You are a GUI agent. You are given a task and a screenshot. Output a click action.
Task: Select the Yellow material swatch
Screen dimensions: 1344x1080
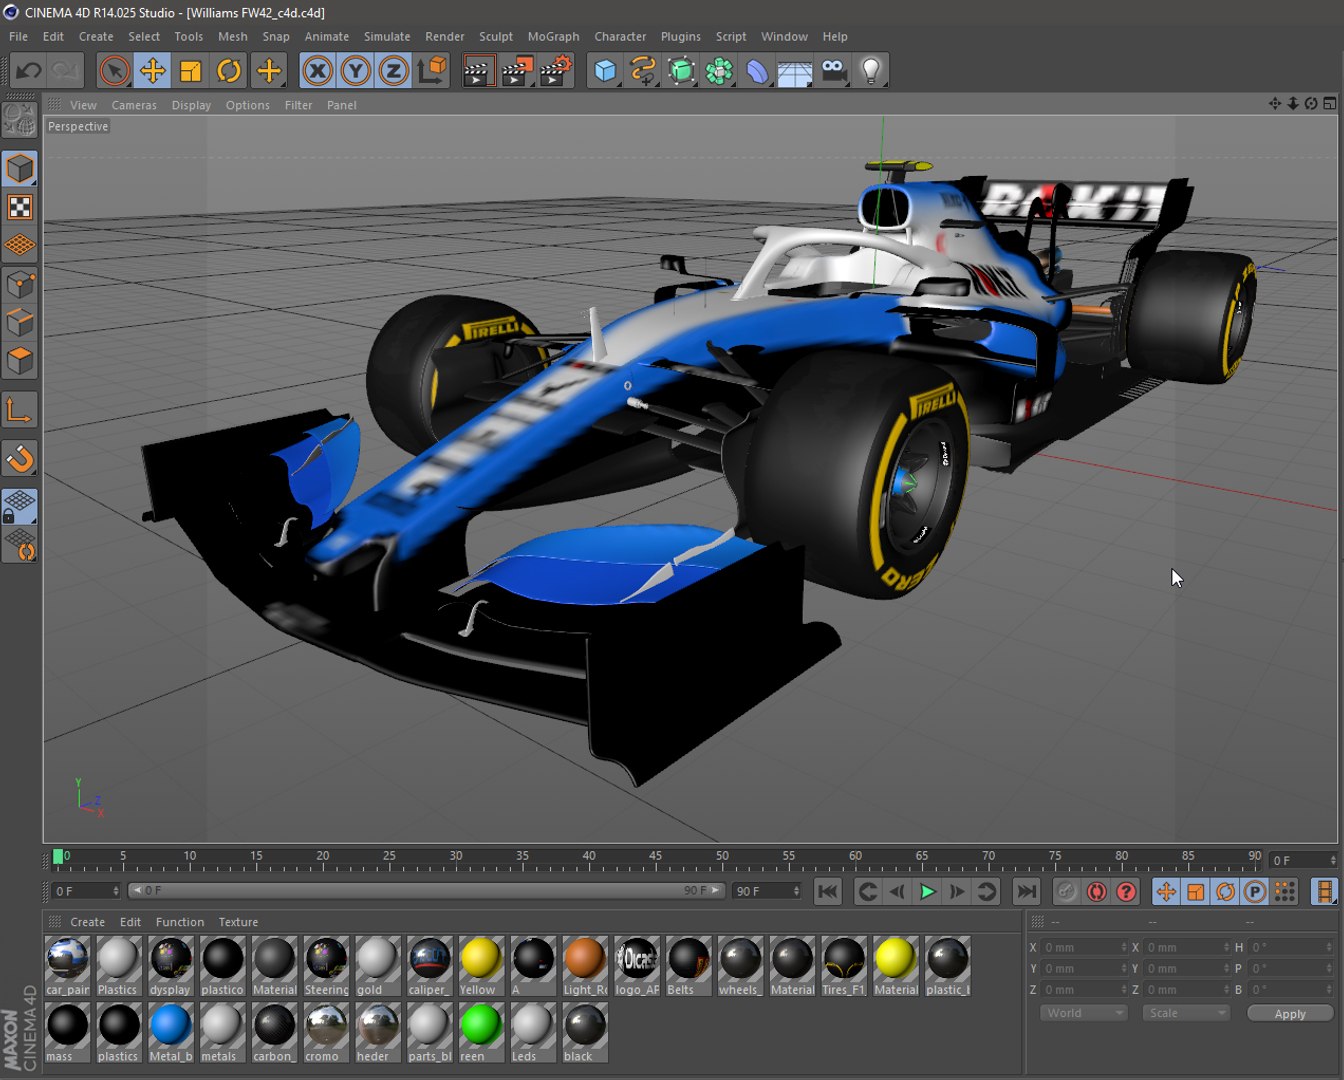[480, 966]
